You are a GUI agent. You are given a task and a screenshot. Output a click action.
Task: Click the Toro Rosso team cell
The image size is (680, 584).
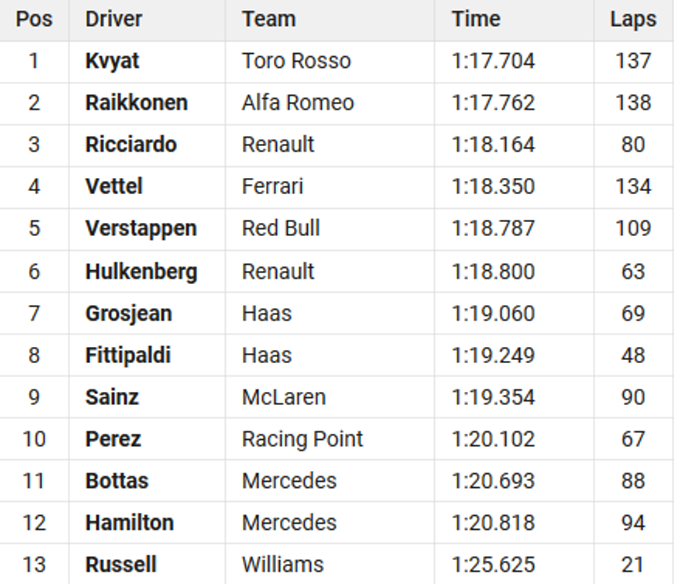click(296, 61)
